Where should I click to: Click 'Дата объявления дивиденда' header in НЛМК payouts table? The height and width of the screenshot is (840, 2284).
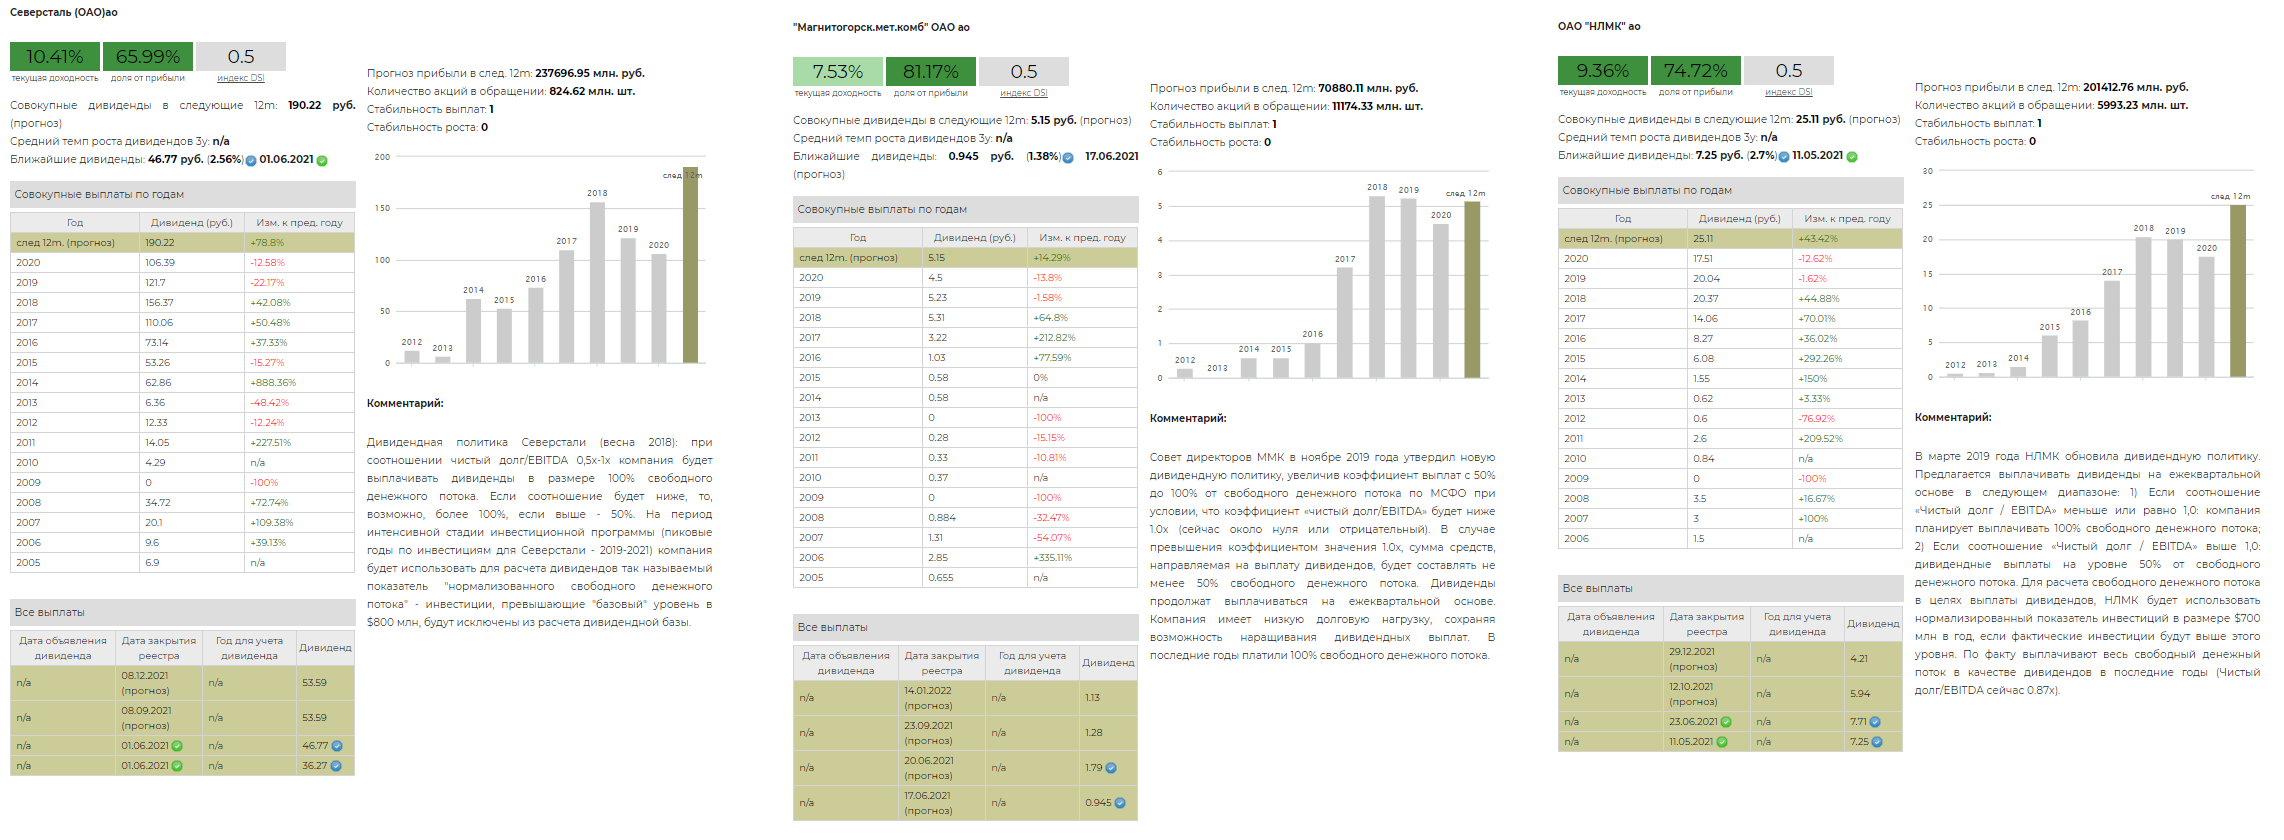click(1611, 624)
